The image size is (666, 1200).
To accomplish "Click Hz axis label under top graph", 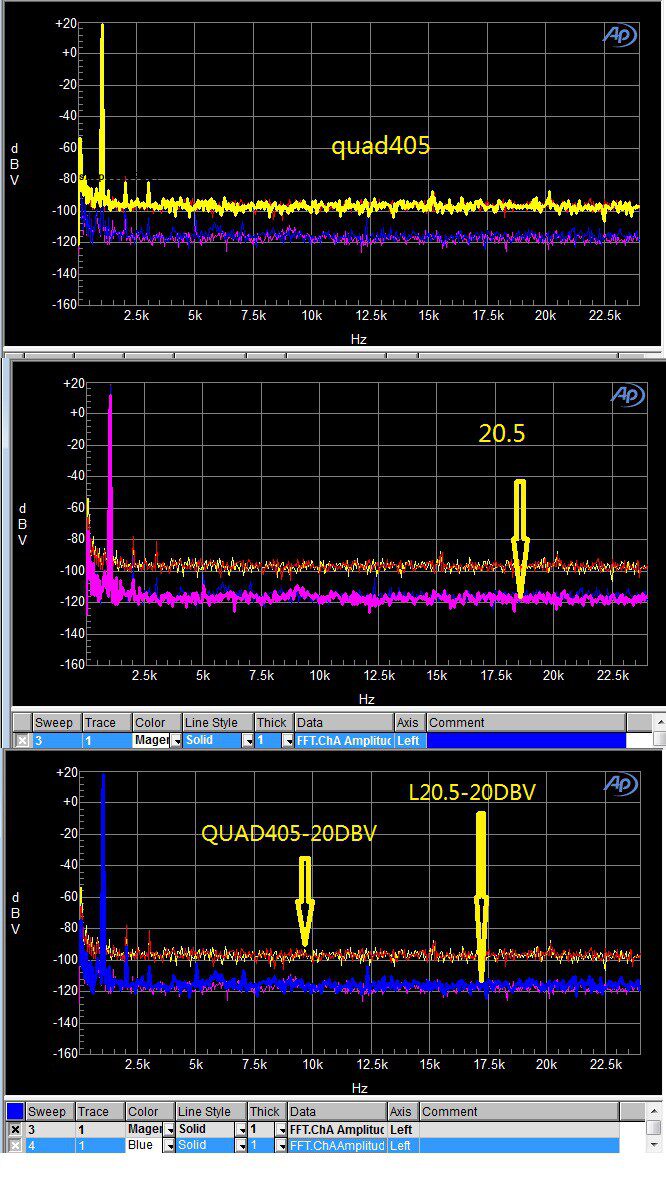I will (x=359, y=339).
